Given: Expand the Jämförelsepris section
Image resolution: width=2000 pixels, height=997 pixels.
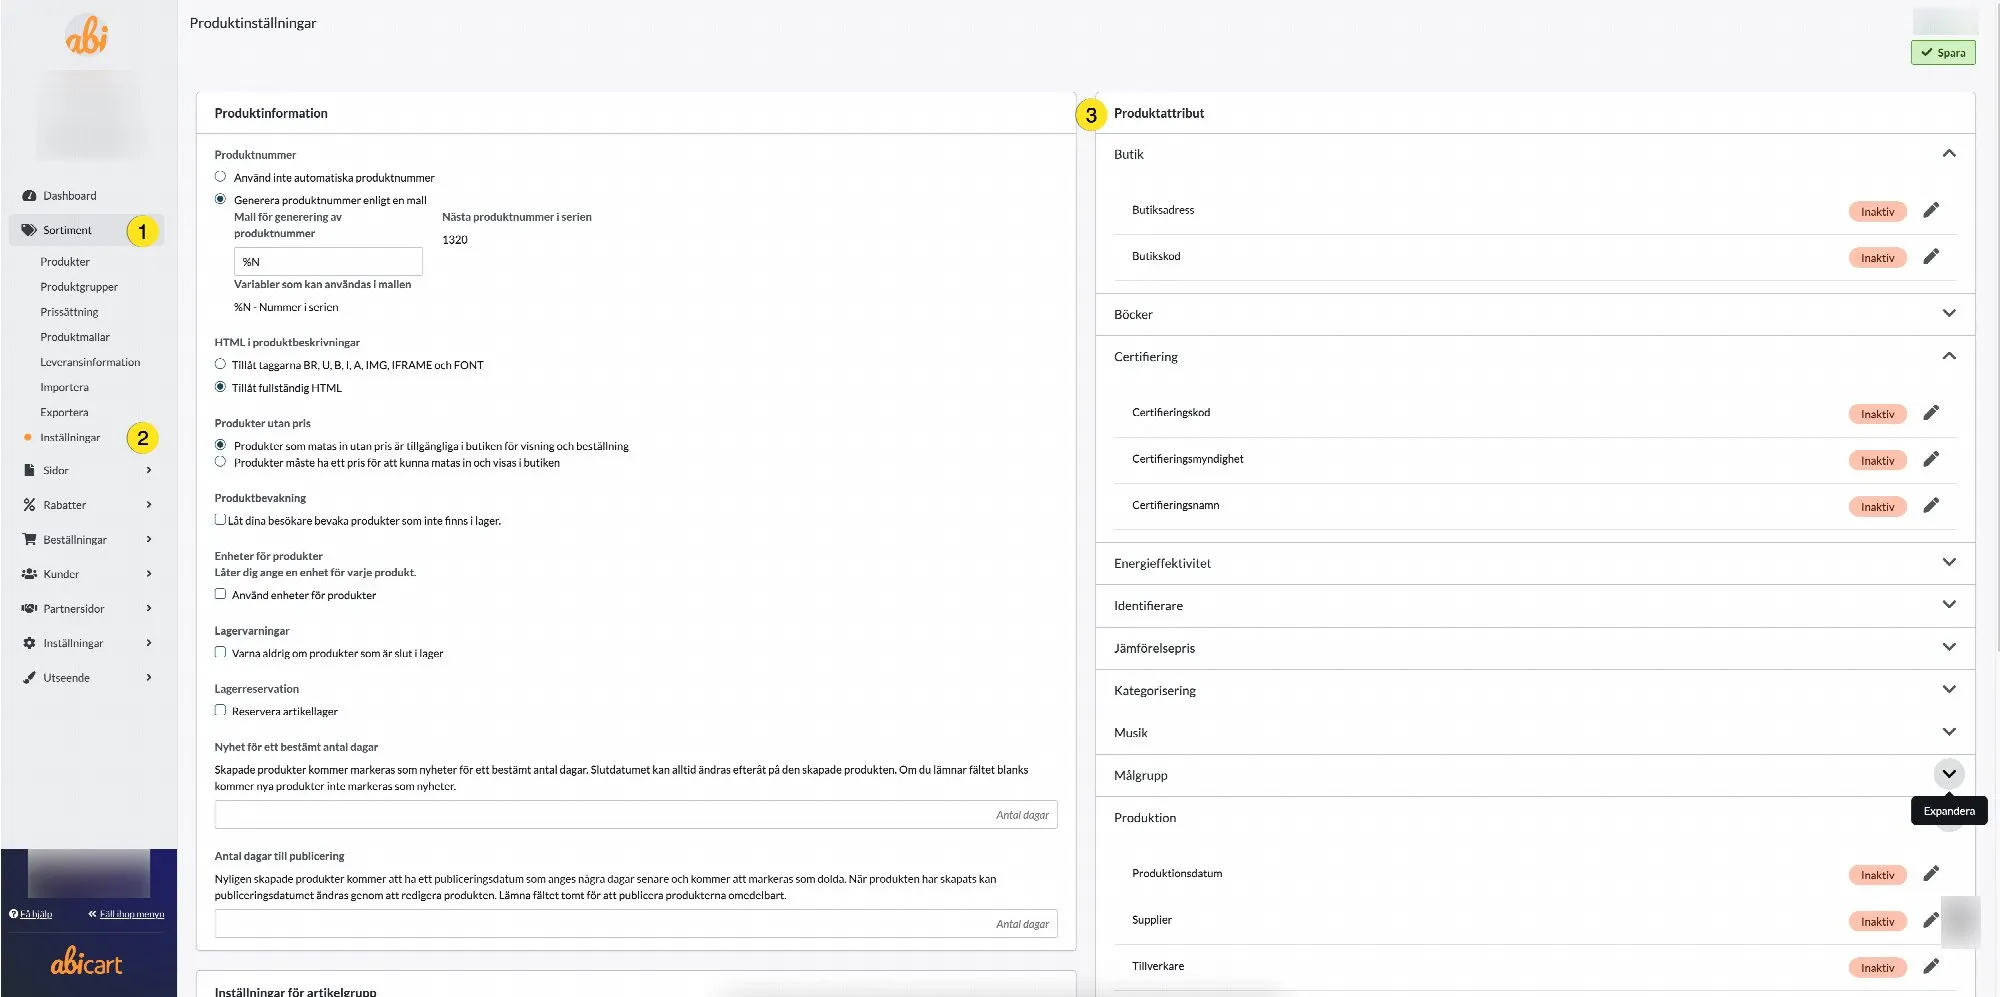Looking at the screenshot, I should [1949, 648].
